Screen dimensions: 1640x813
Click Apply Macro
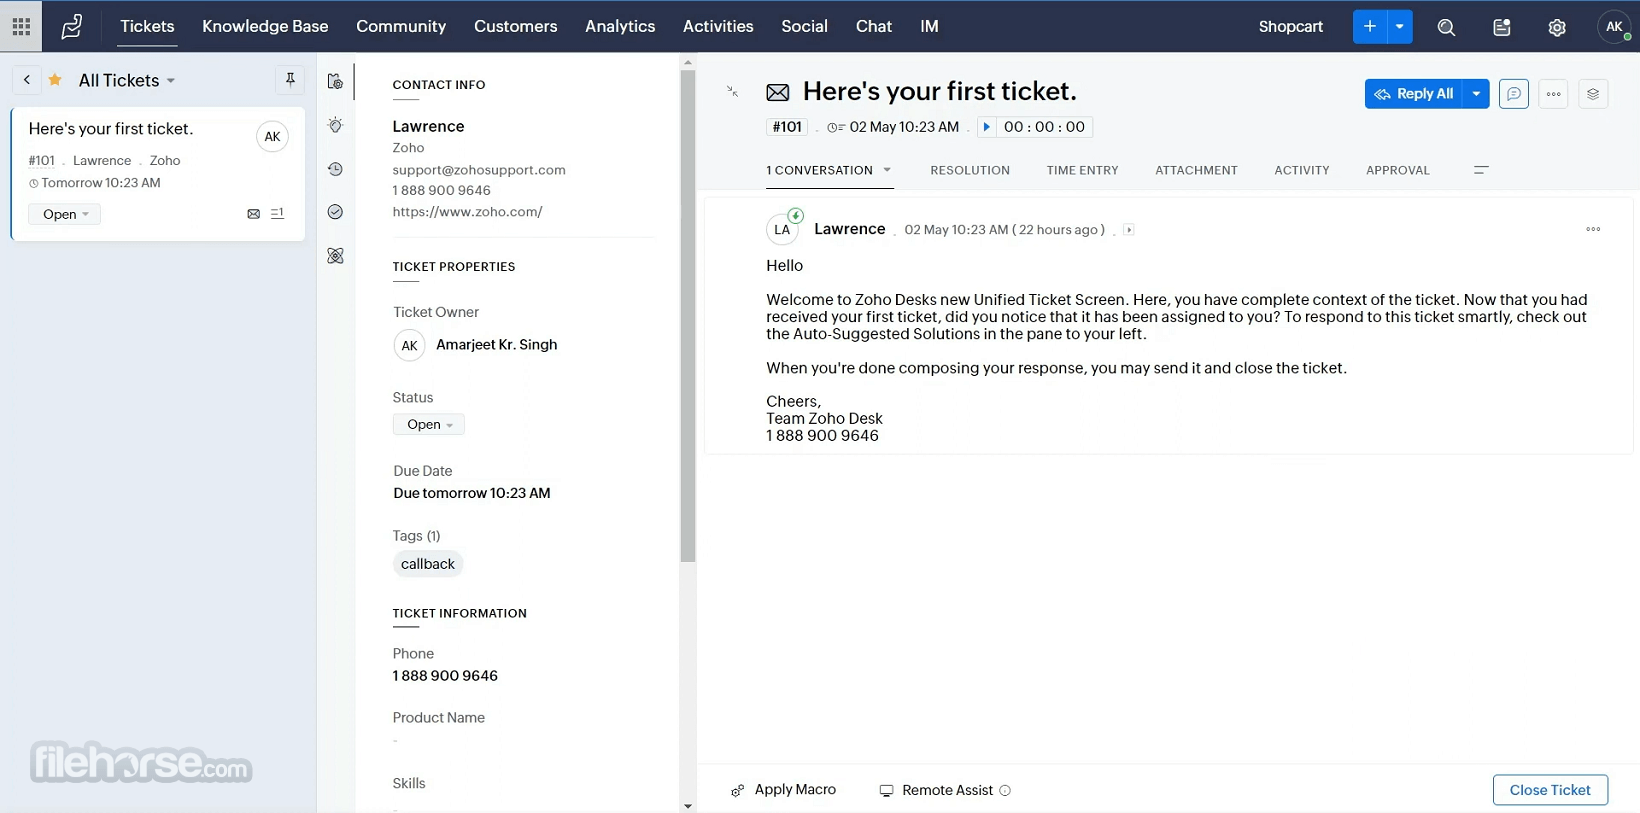pyautogui.click(x=783, y=790)
